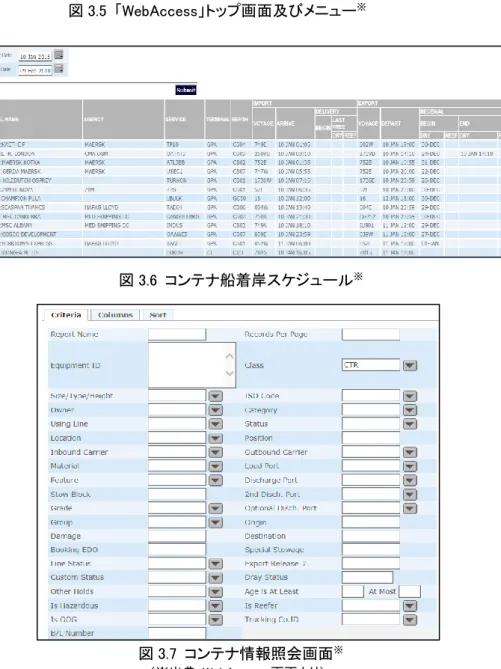This screenshot has height=669, width=501.
Task: Click the Destination input field
Action: point(370,536)
